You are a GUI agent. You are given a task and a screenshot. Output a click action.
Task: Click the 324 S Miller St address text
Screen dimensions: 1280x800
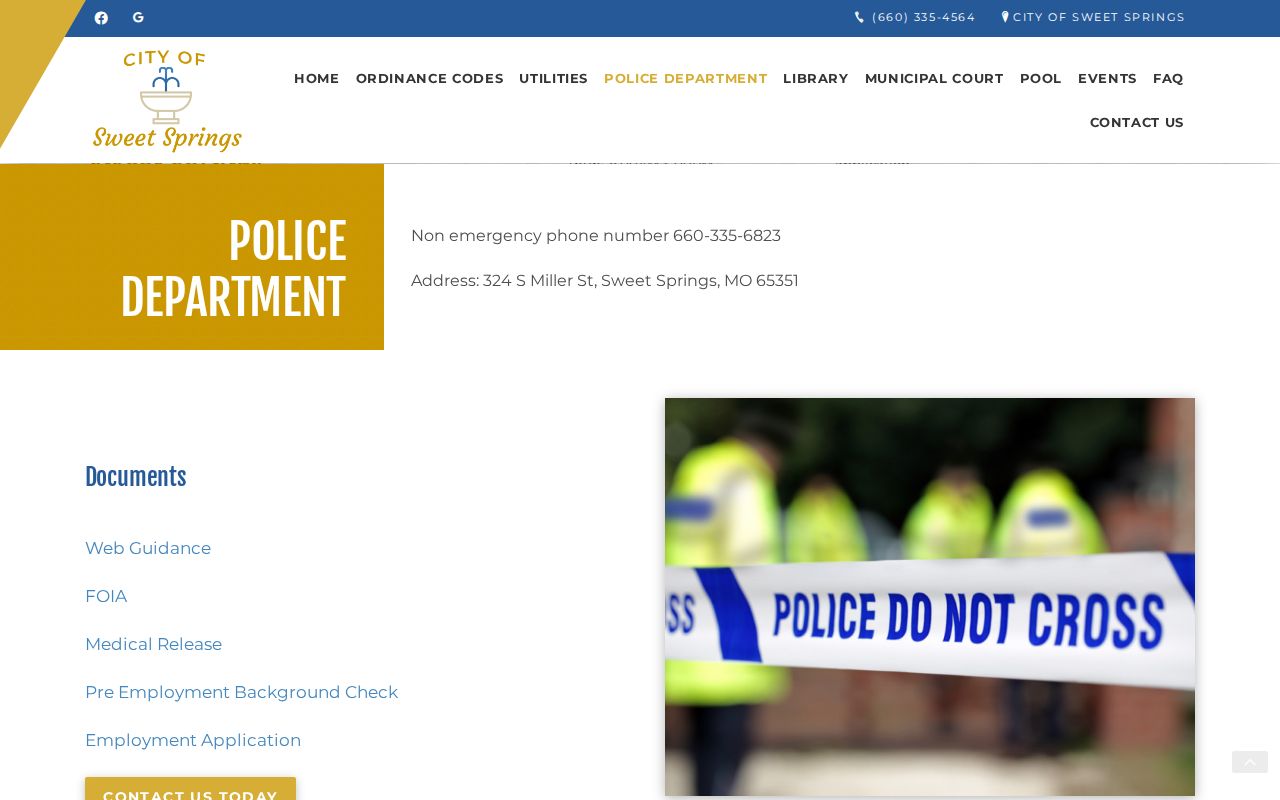click(x=605, y=281)
